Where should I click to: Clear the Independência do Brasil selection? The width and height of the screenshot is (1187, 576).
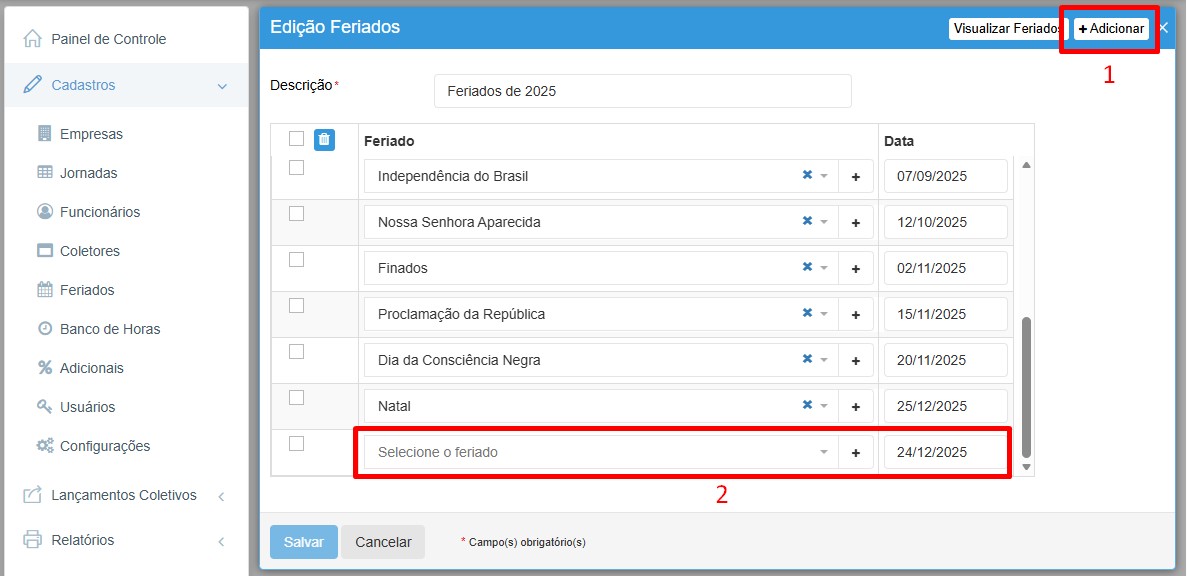click(807, 176)
